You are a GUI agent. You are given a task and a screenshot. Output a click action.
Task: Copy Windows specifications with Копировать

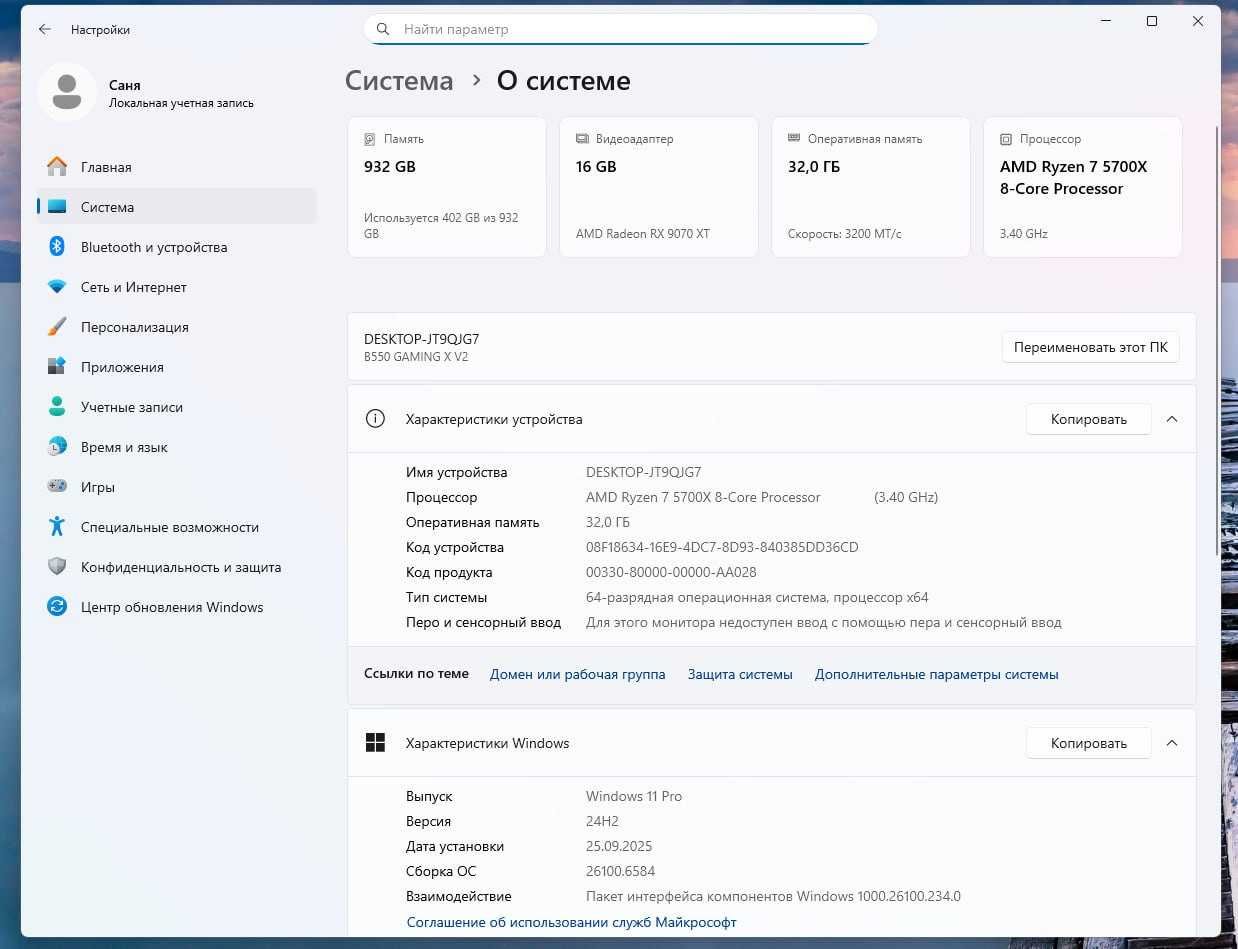pyautogui.click(x=1088, y=743)
